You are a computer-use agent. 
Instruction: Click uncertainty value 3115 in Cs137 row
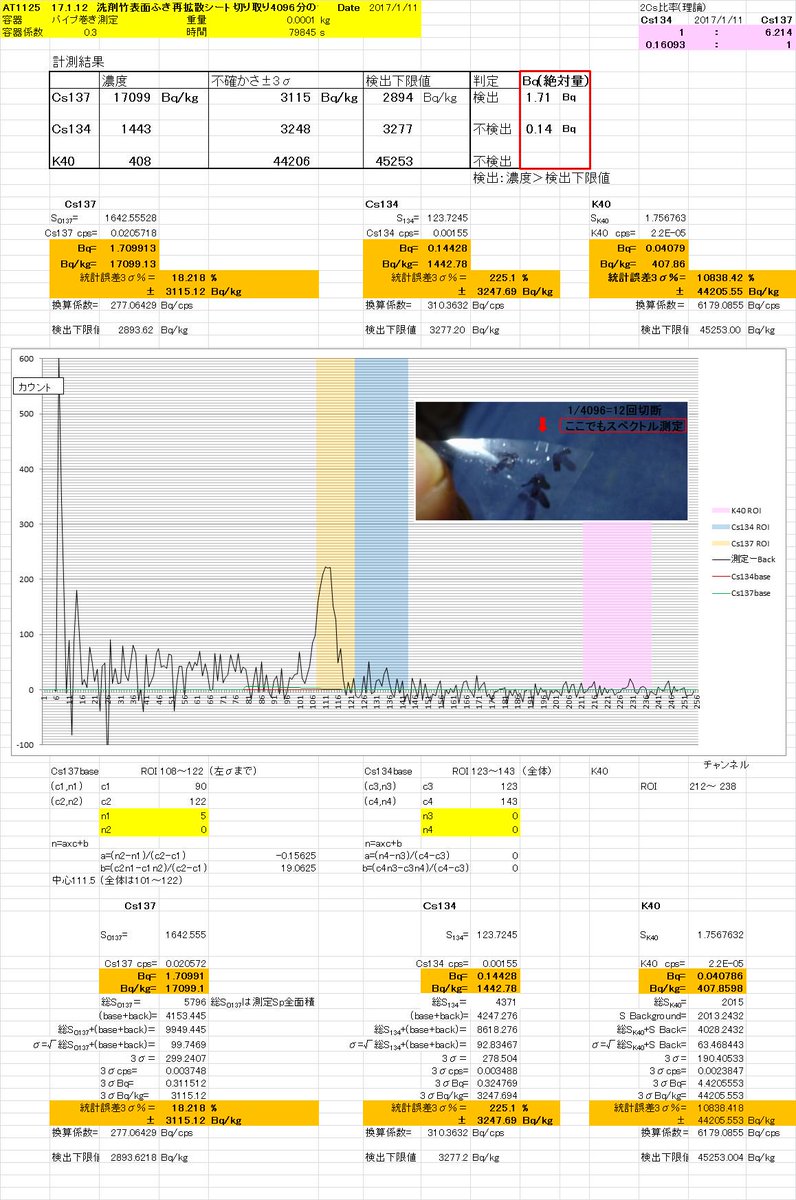[x=296, y=98]
